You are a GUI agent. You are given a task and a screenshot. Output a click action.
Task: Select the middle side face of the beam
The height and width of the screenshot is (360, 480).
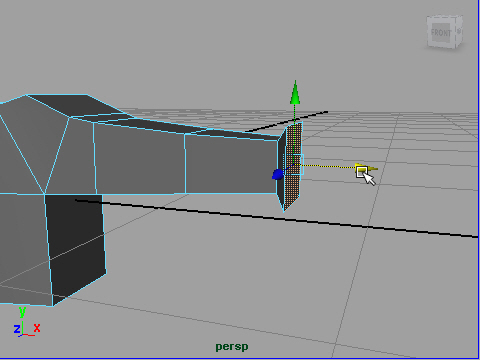point(139,158)
